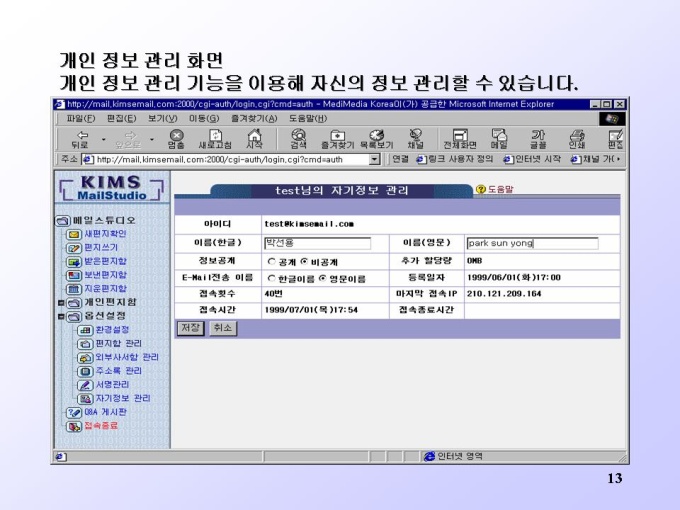Click the 편지쓰기 compose icon in sidebar
This screenshot has width=680, height=510.
[74, 248]
